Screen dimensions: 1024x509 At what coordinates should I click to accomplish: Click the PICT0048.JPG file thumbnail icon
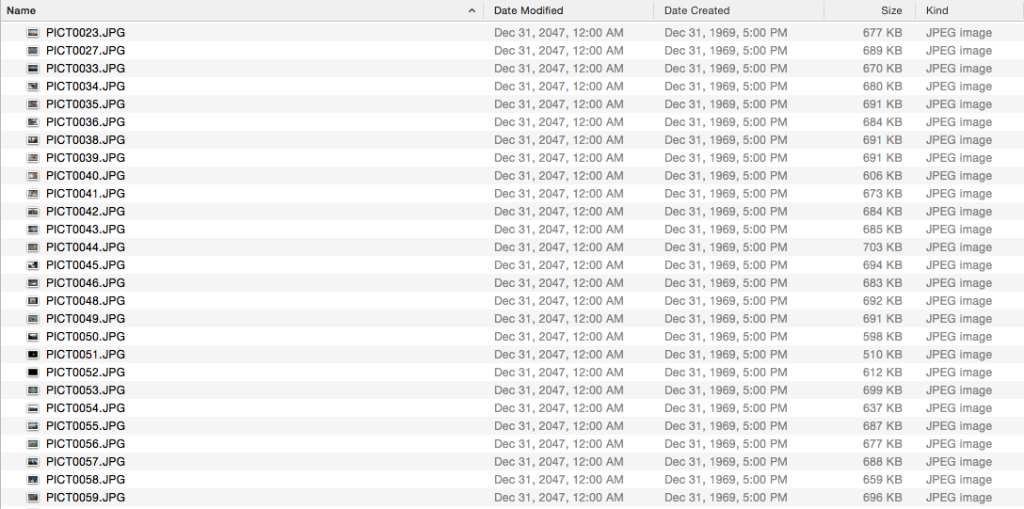point(33,301)
